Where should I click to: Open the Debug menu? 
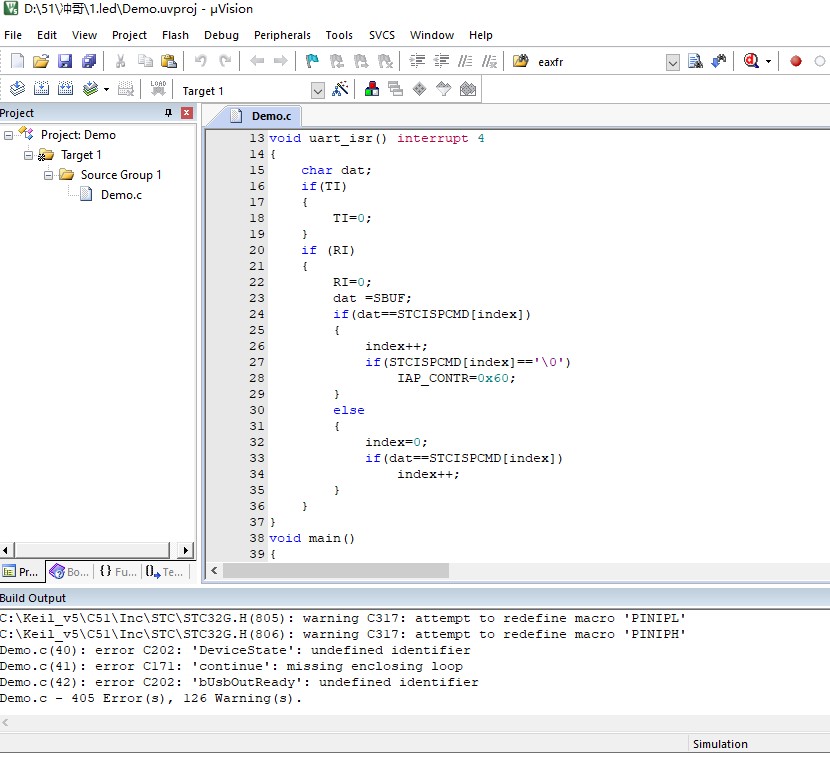point(221,35)
